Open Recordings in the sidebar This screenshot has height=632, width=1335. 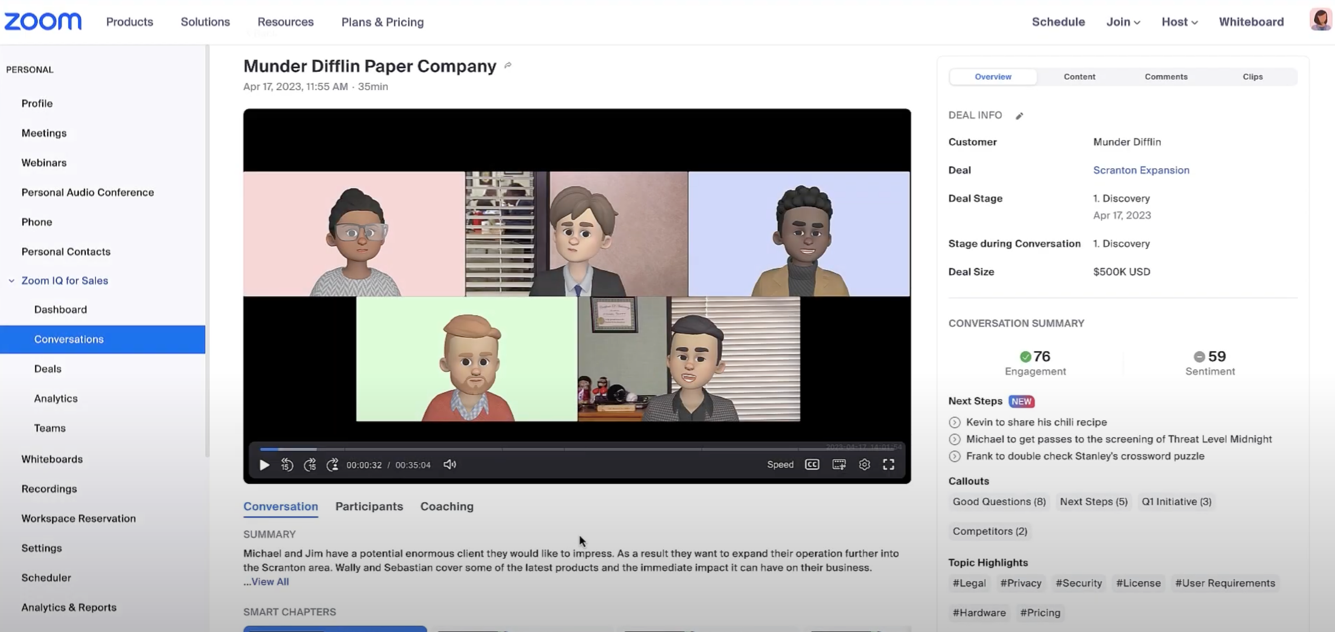[x=49, y=489]
